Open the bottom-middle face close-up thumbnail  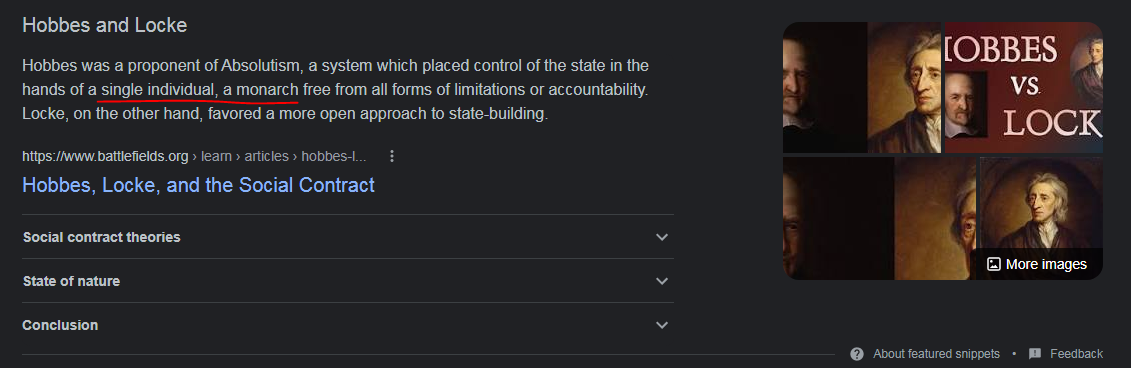935,219
